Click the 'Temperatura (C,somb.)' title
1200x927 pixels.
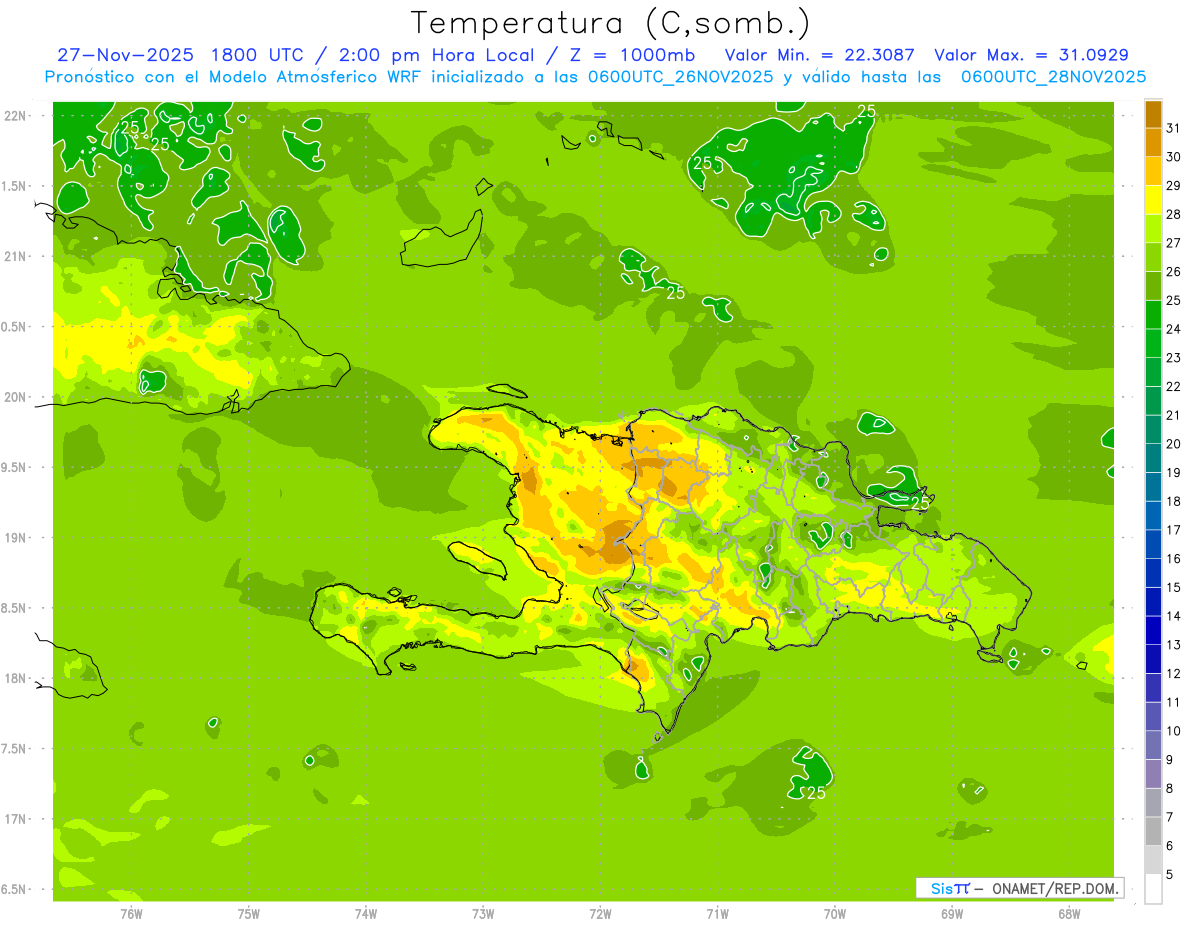[610, 23]
